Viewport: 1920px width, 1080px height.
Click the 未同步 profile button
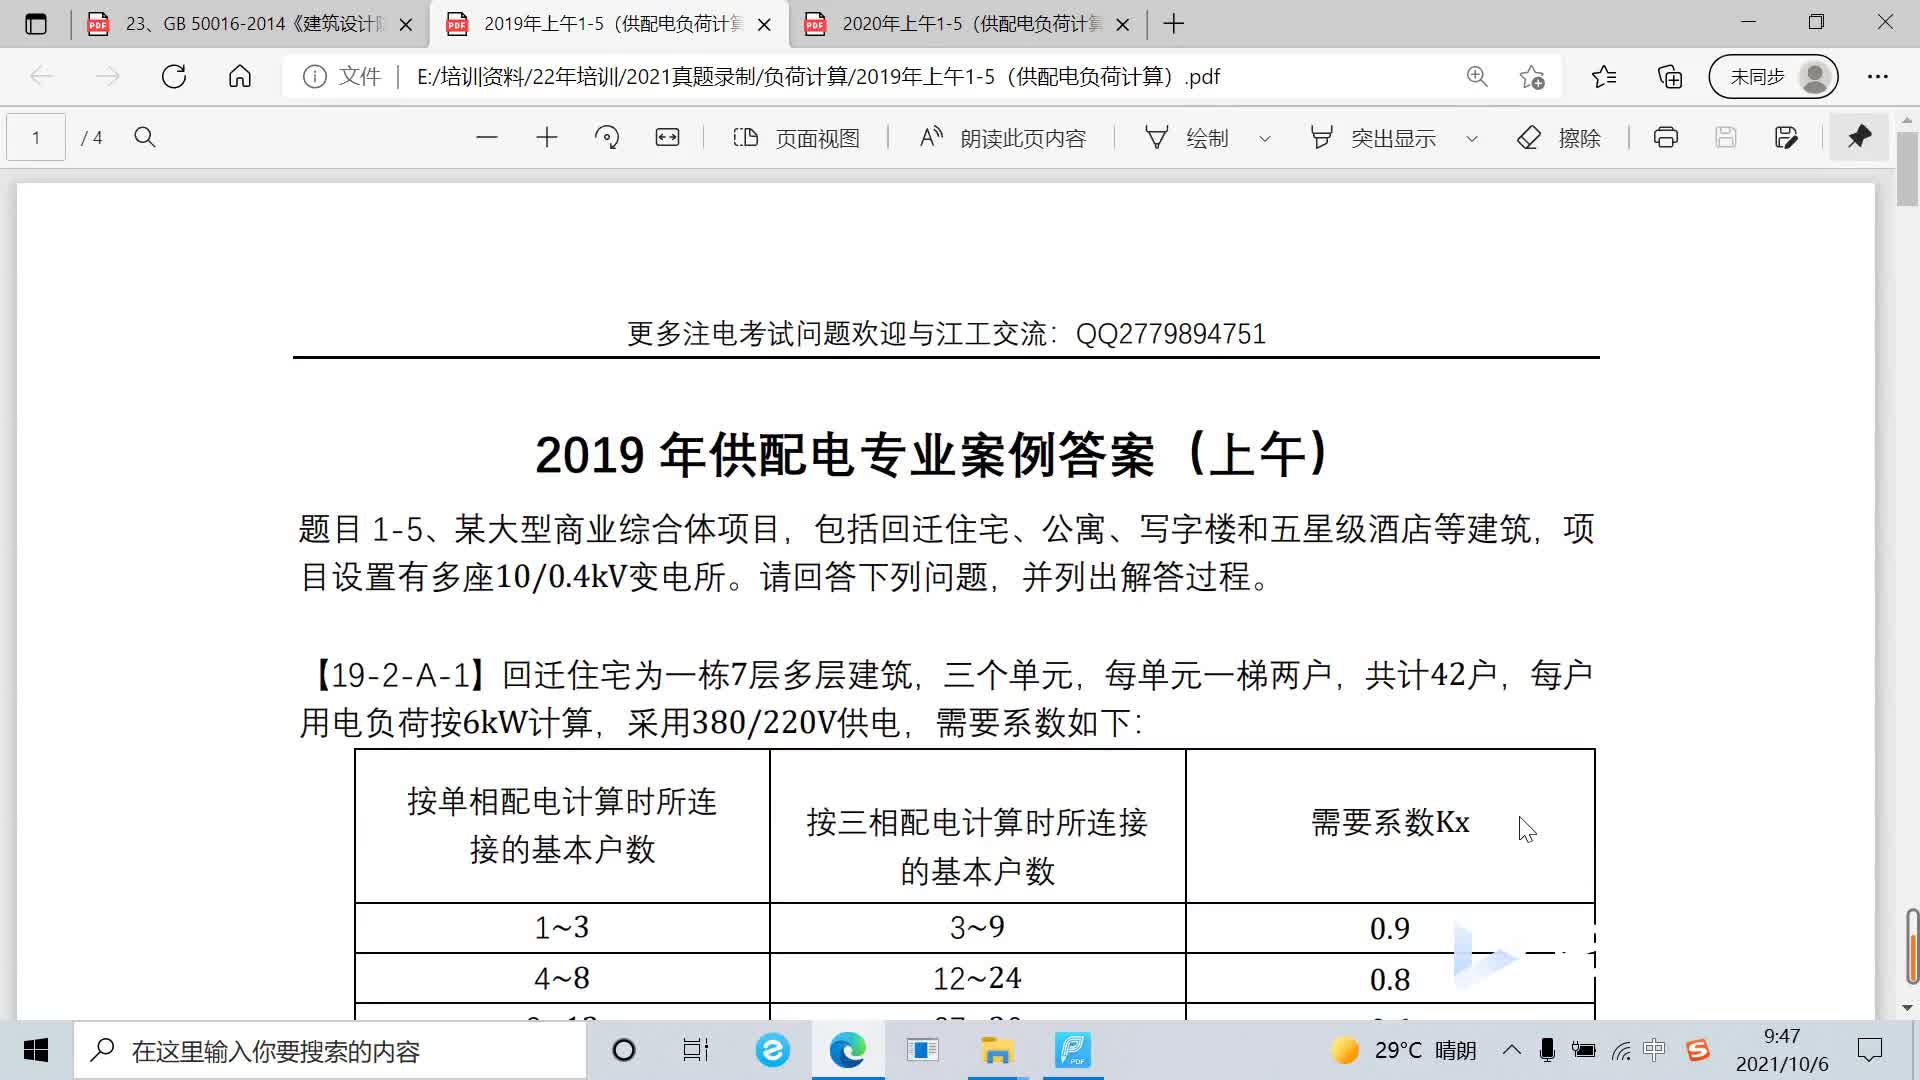coord(1772,77)
